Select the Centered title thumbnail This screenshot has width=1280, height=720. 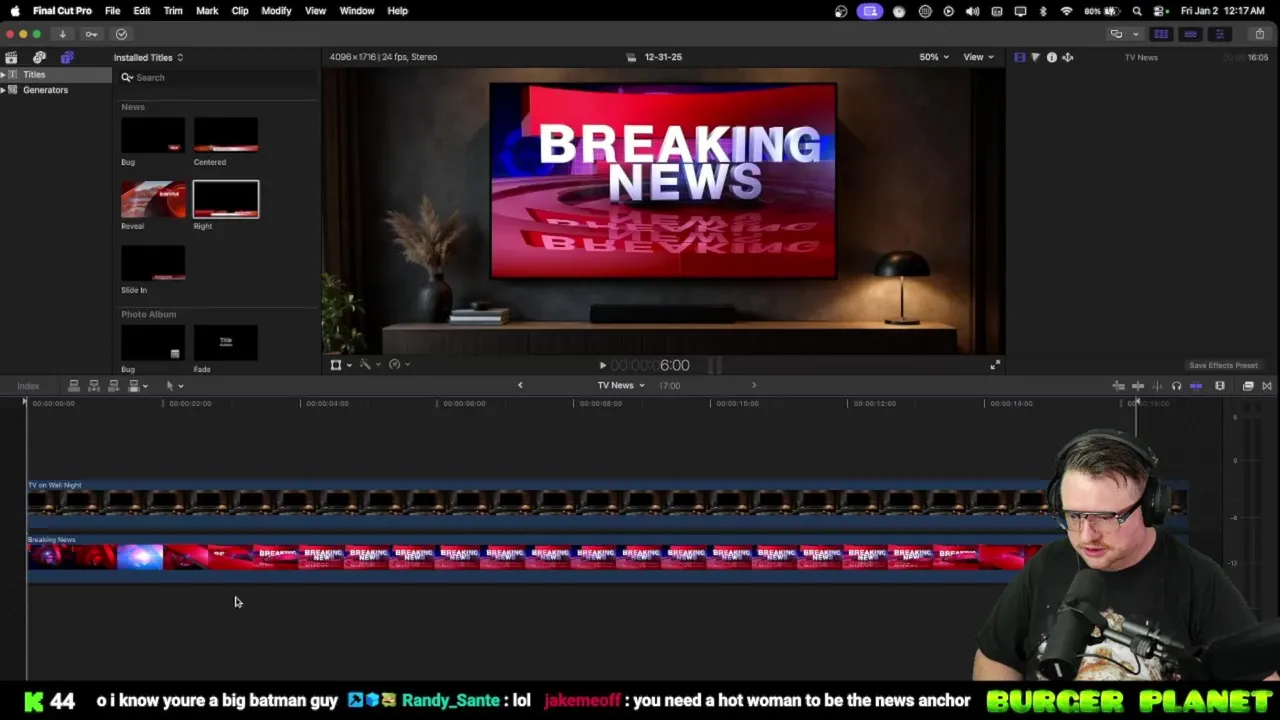[225, 135]
